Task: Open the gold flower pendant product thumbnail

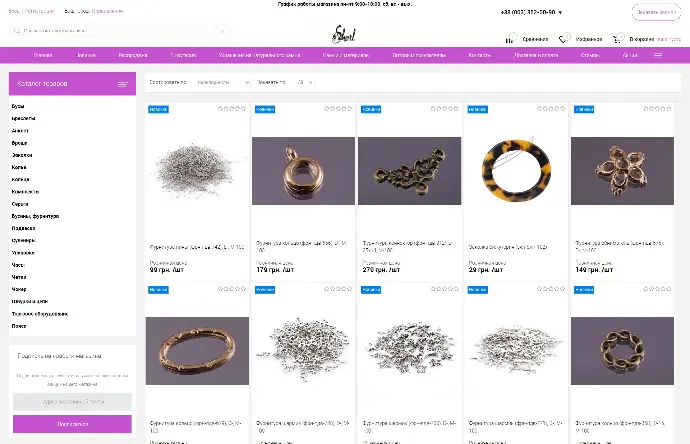Action: (622, 171)
